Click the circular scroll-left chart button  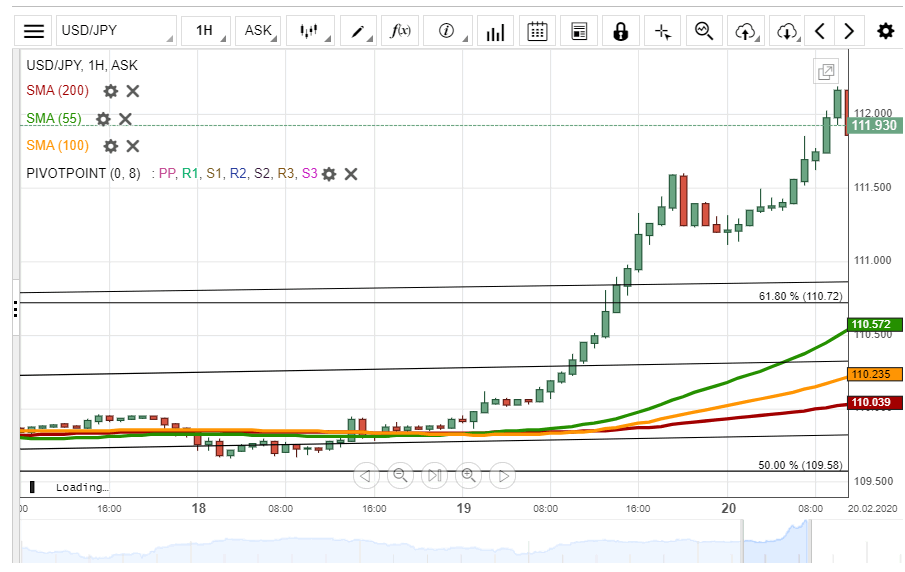pos(366,476)
